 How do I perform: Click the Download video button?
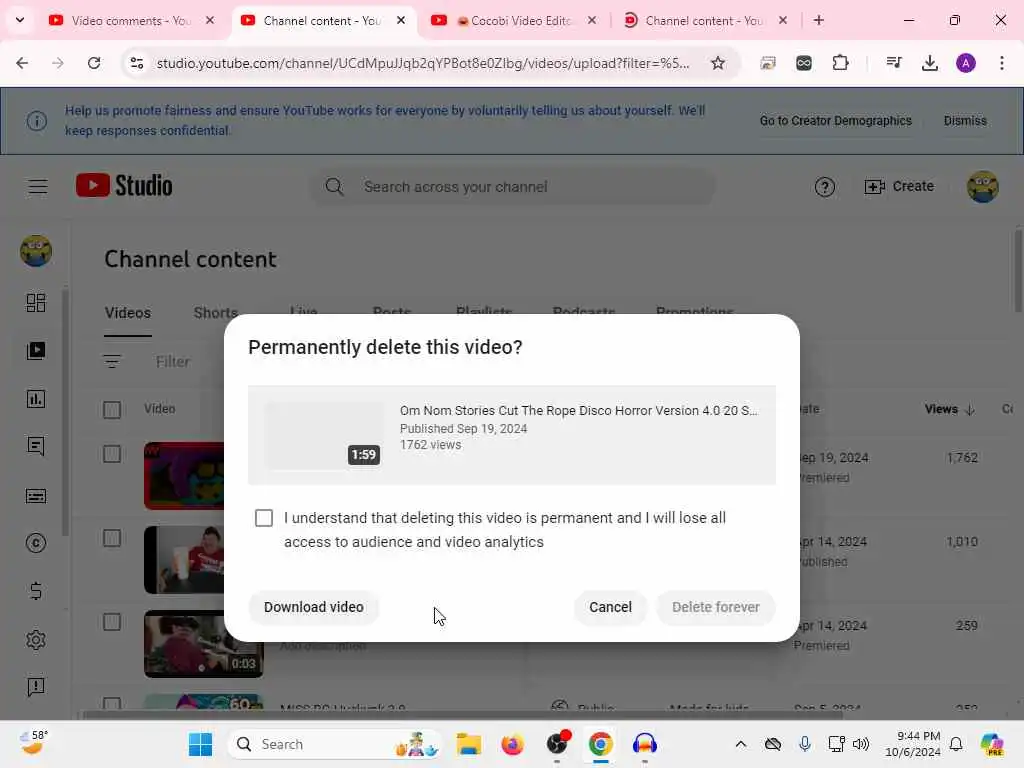[x=313, y=607]
